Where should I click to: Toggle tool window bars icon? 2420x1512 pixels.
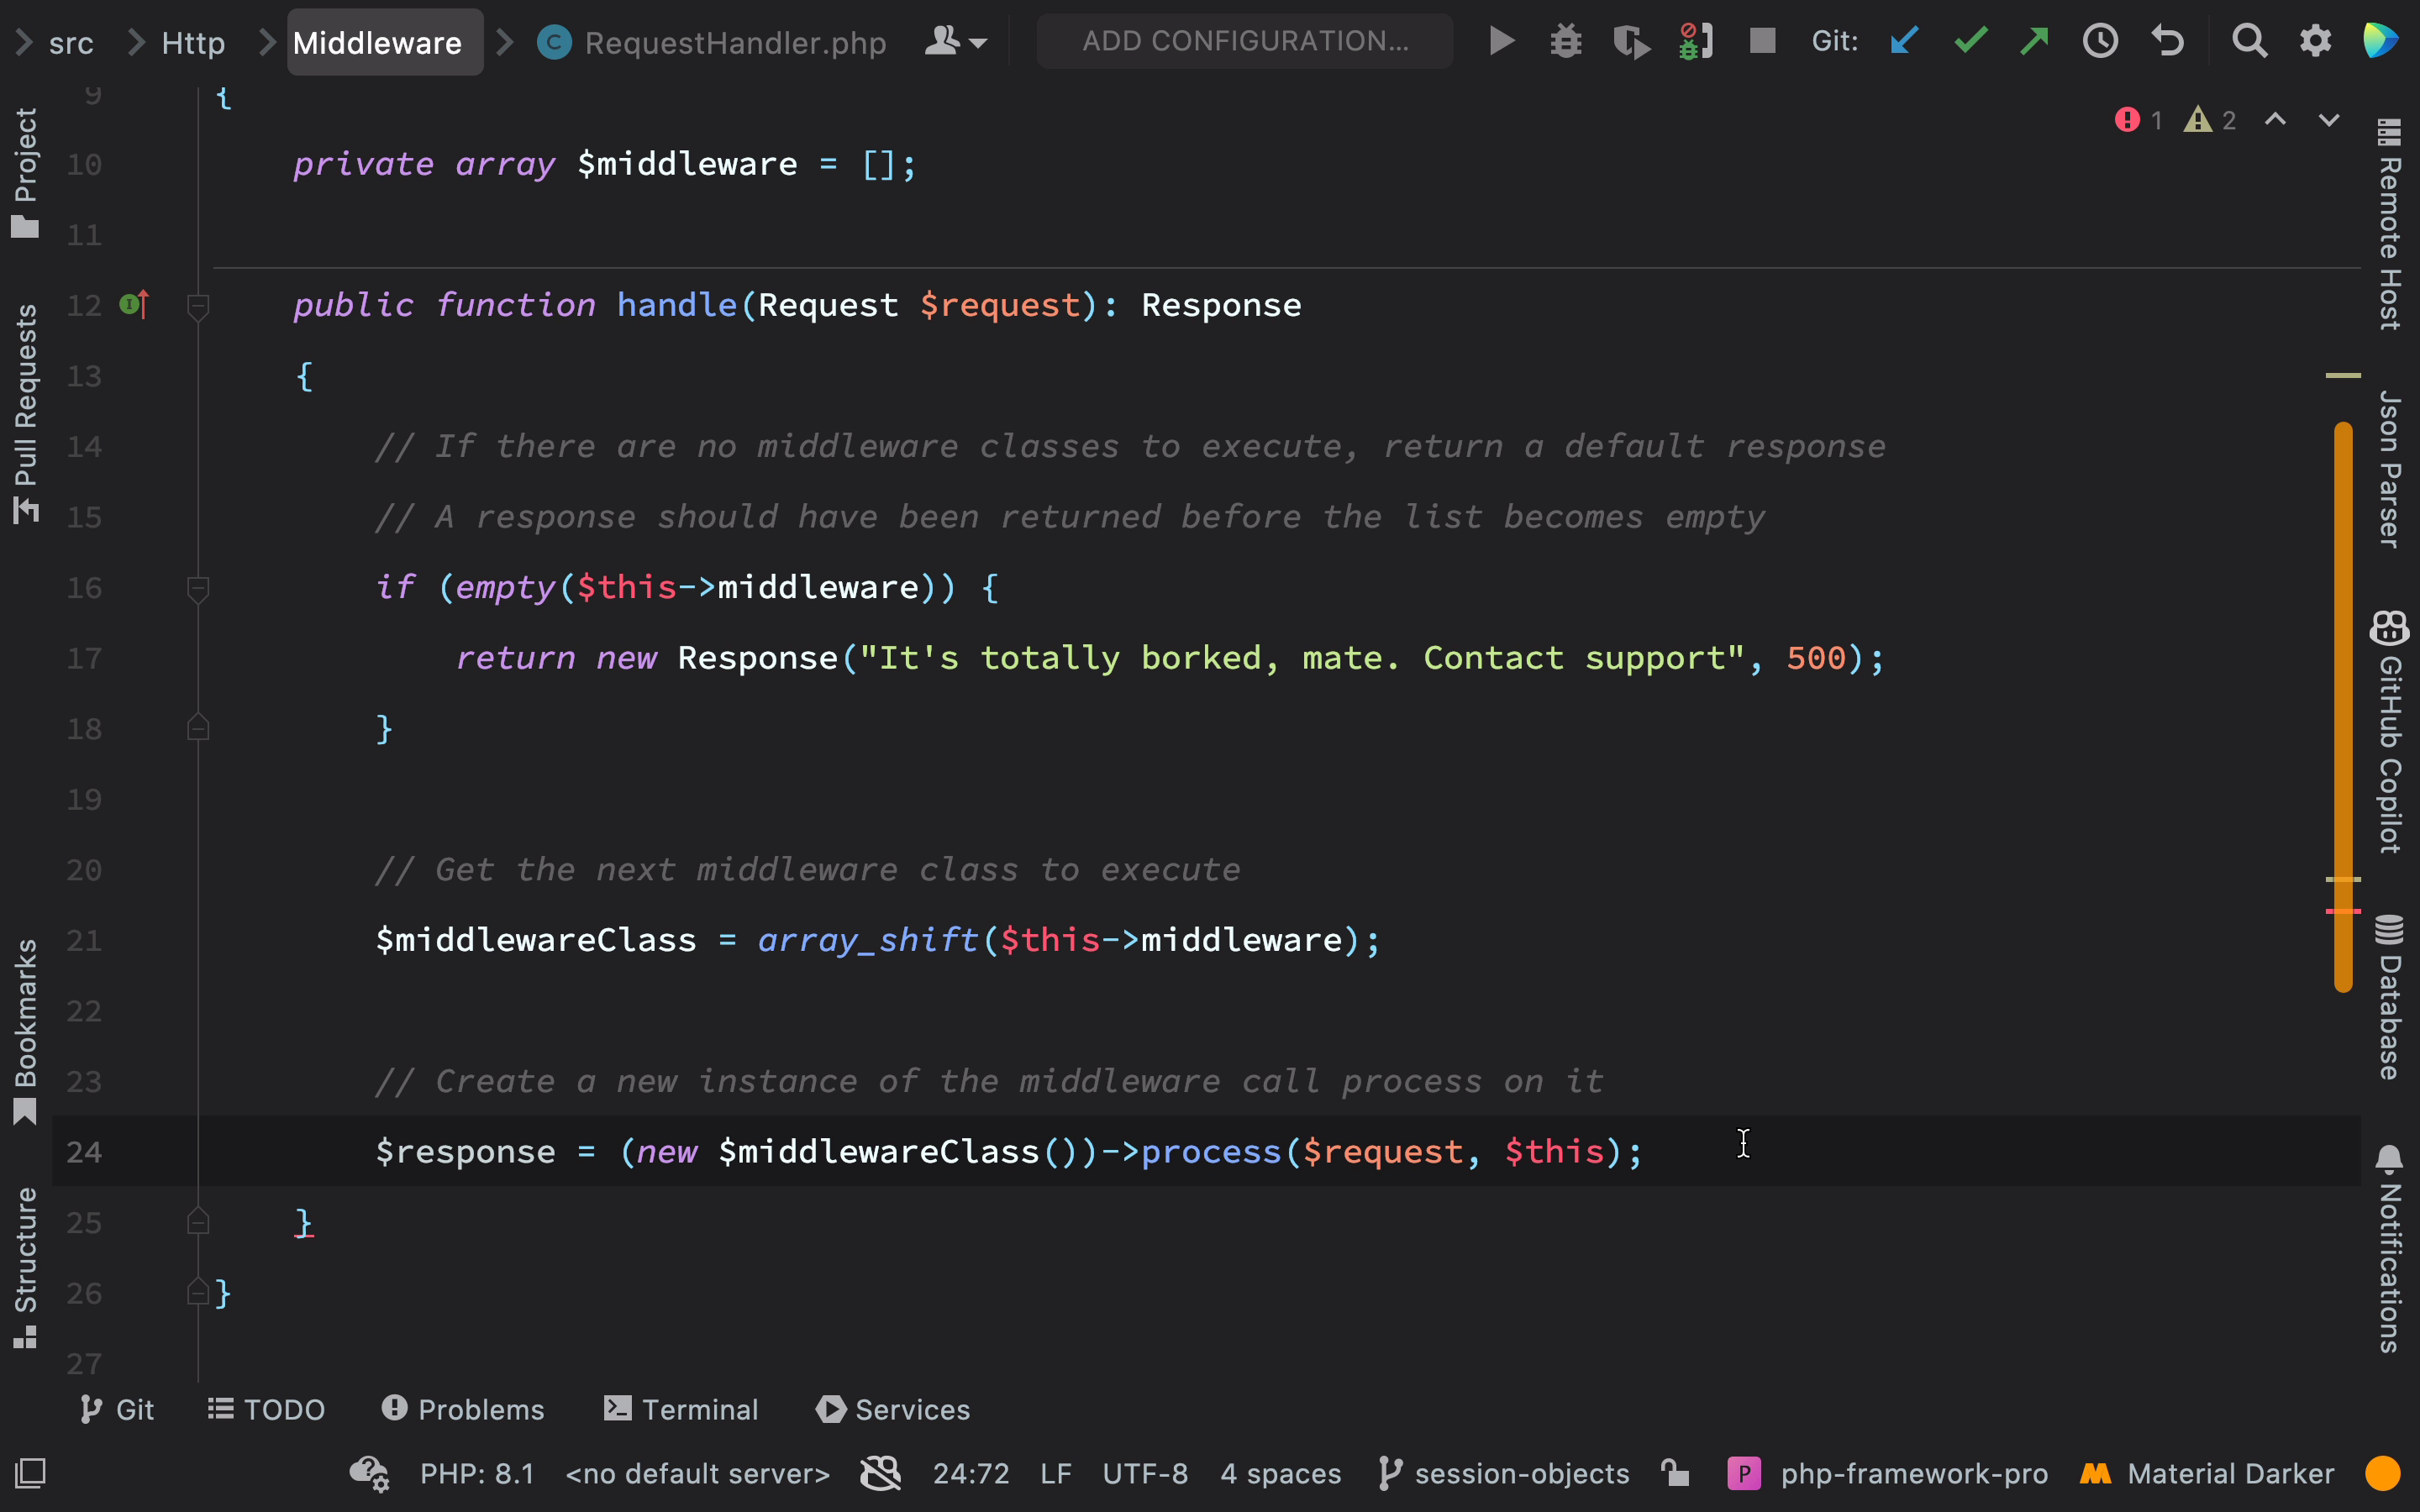30,1473
